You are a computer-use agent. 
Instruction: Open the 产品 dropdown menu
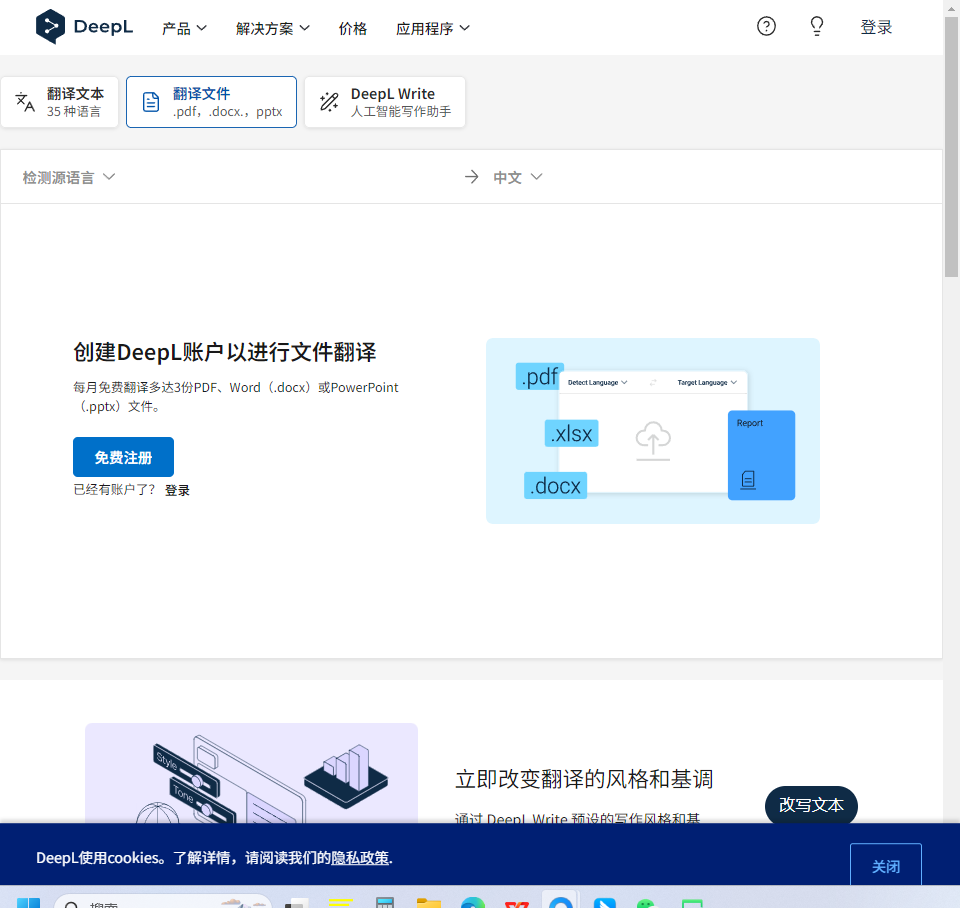pos(184,28)
